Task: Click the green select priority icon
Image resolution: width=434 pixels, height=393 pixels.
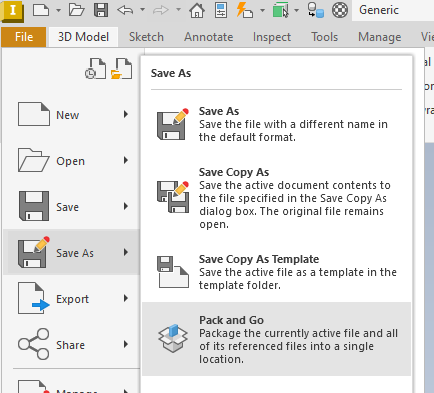Action: [x=281, y=10]
